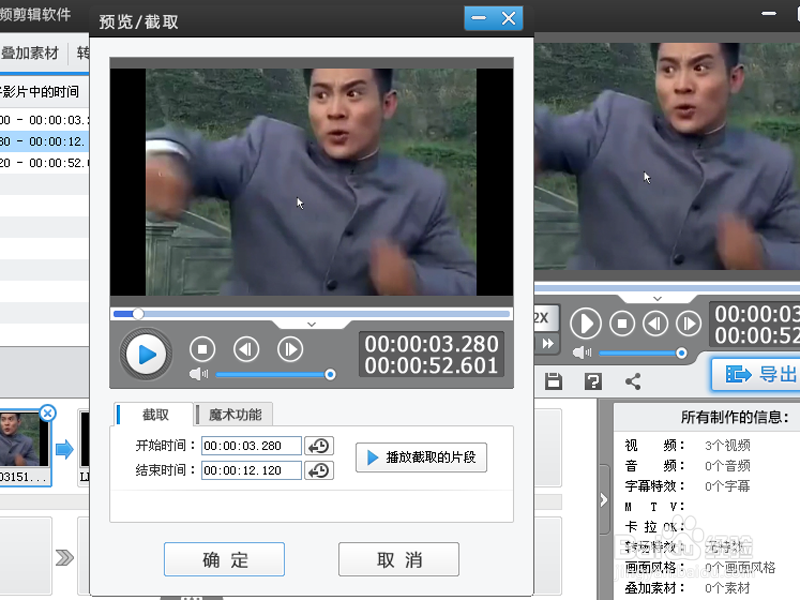Play video in main window player
Screen dimensions: 800x600
pyautogui.click(x=585, y=323)
